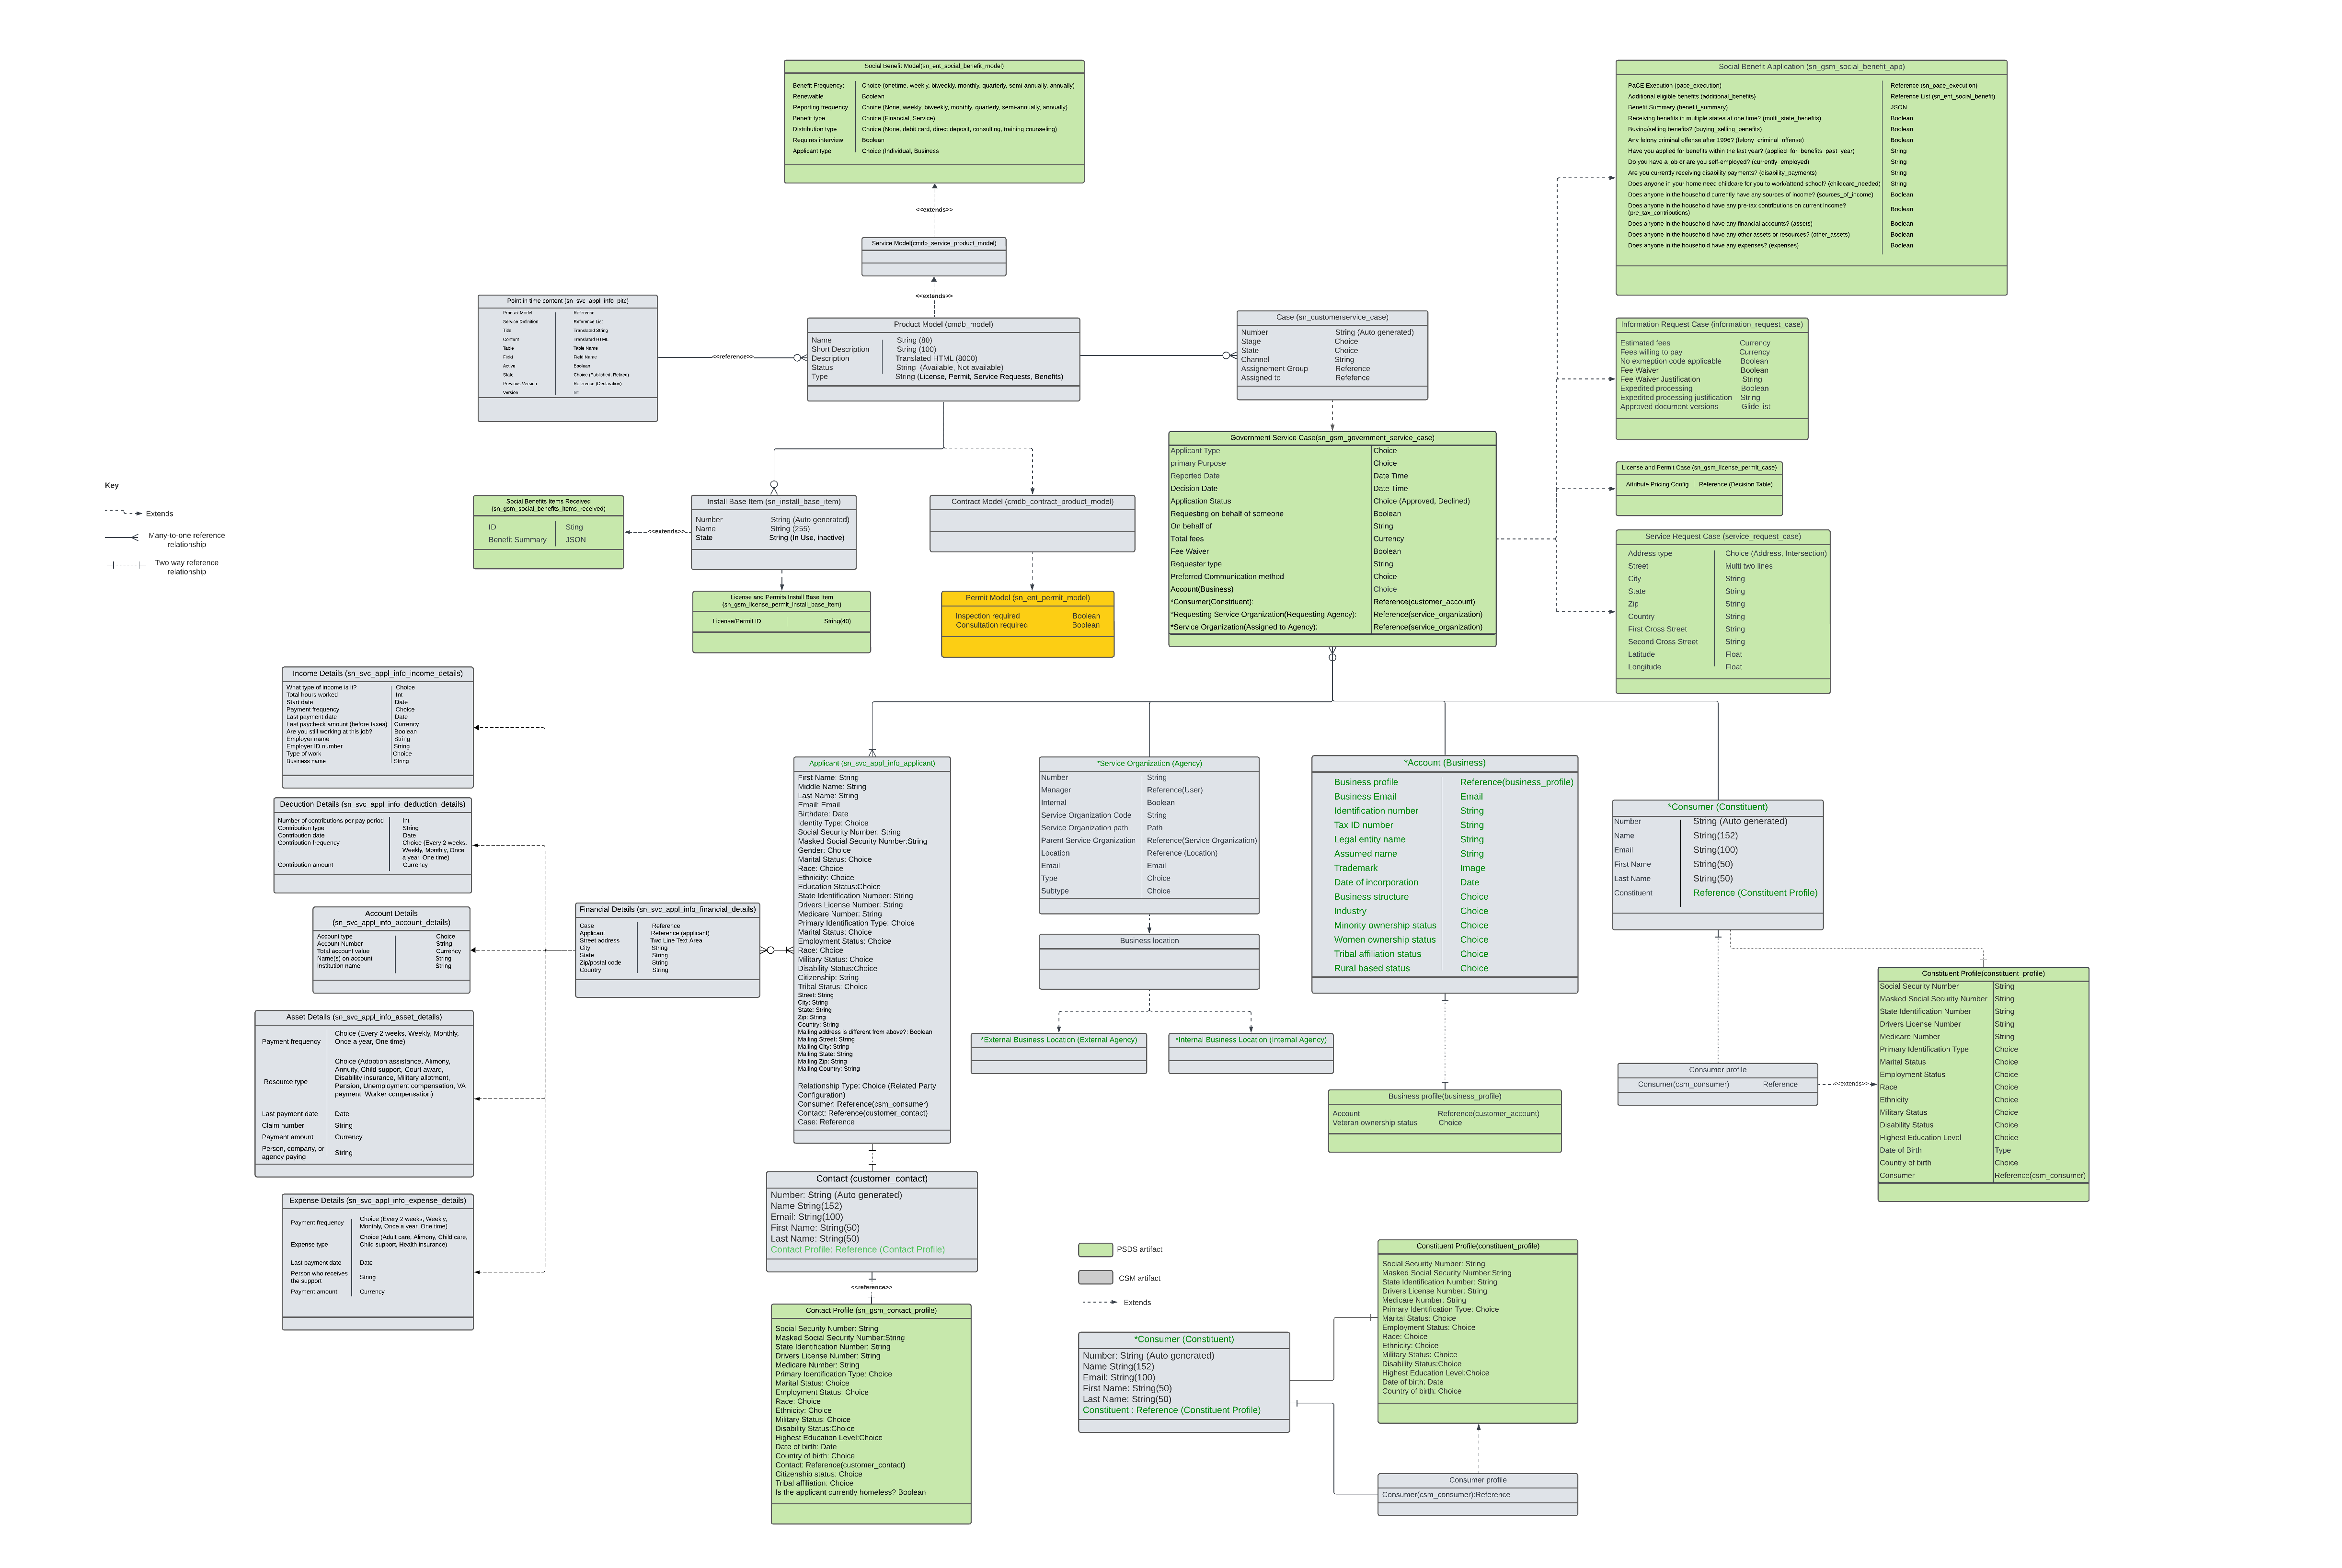Click License and Permits Install Base Item header
Image resolution: width=2342 pixels, height=1568 pixels.
pos(781,601)
